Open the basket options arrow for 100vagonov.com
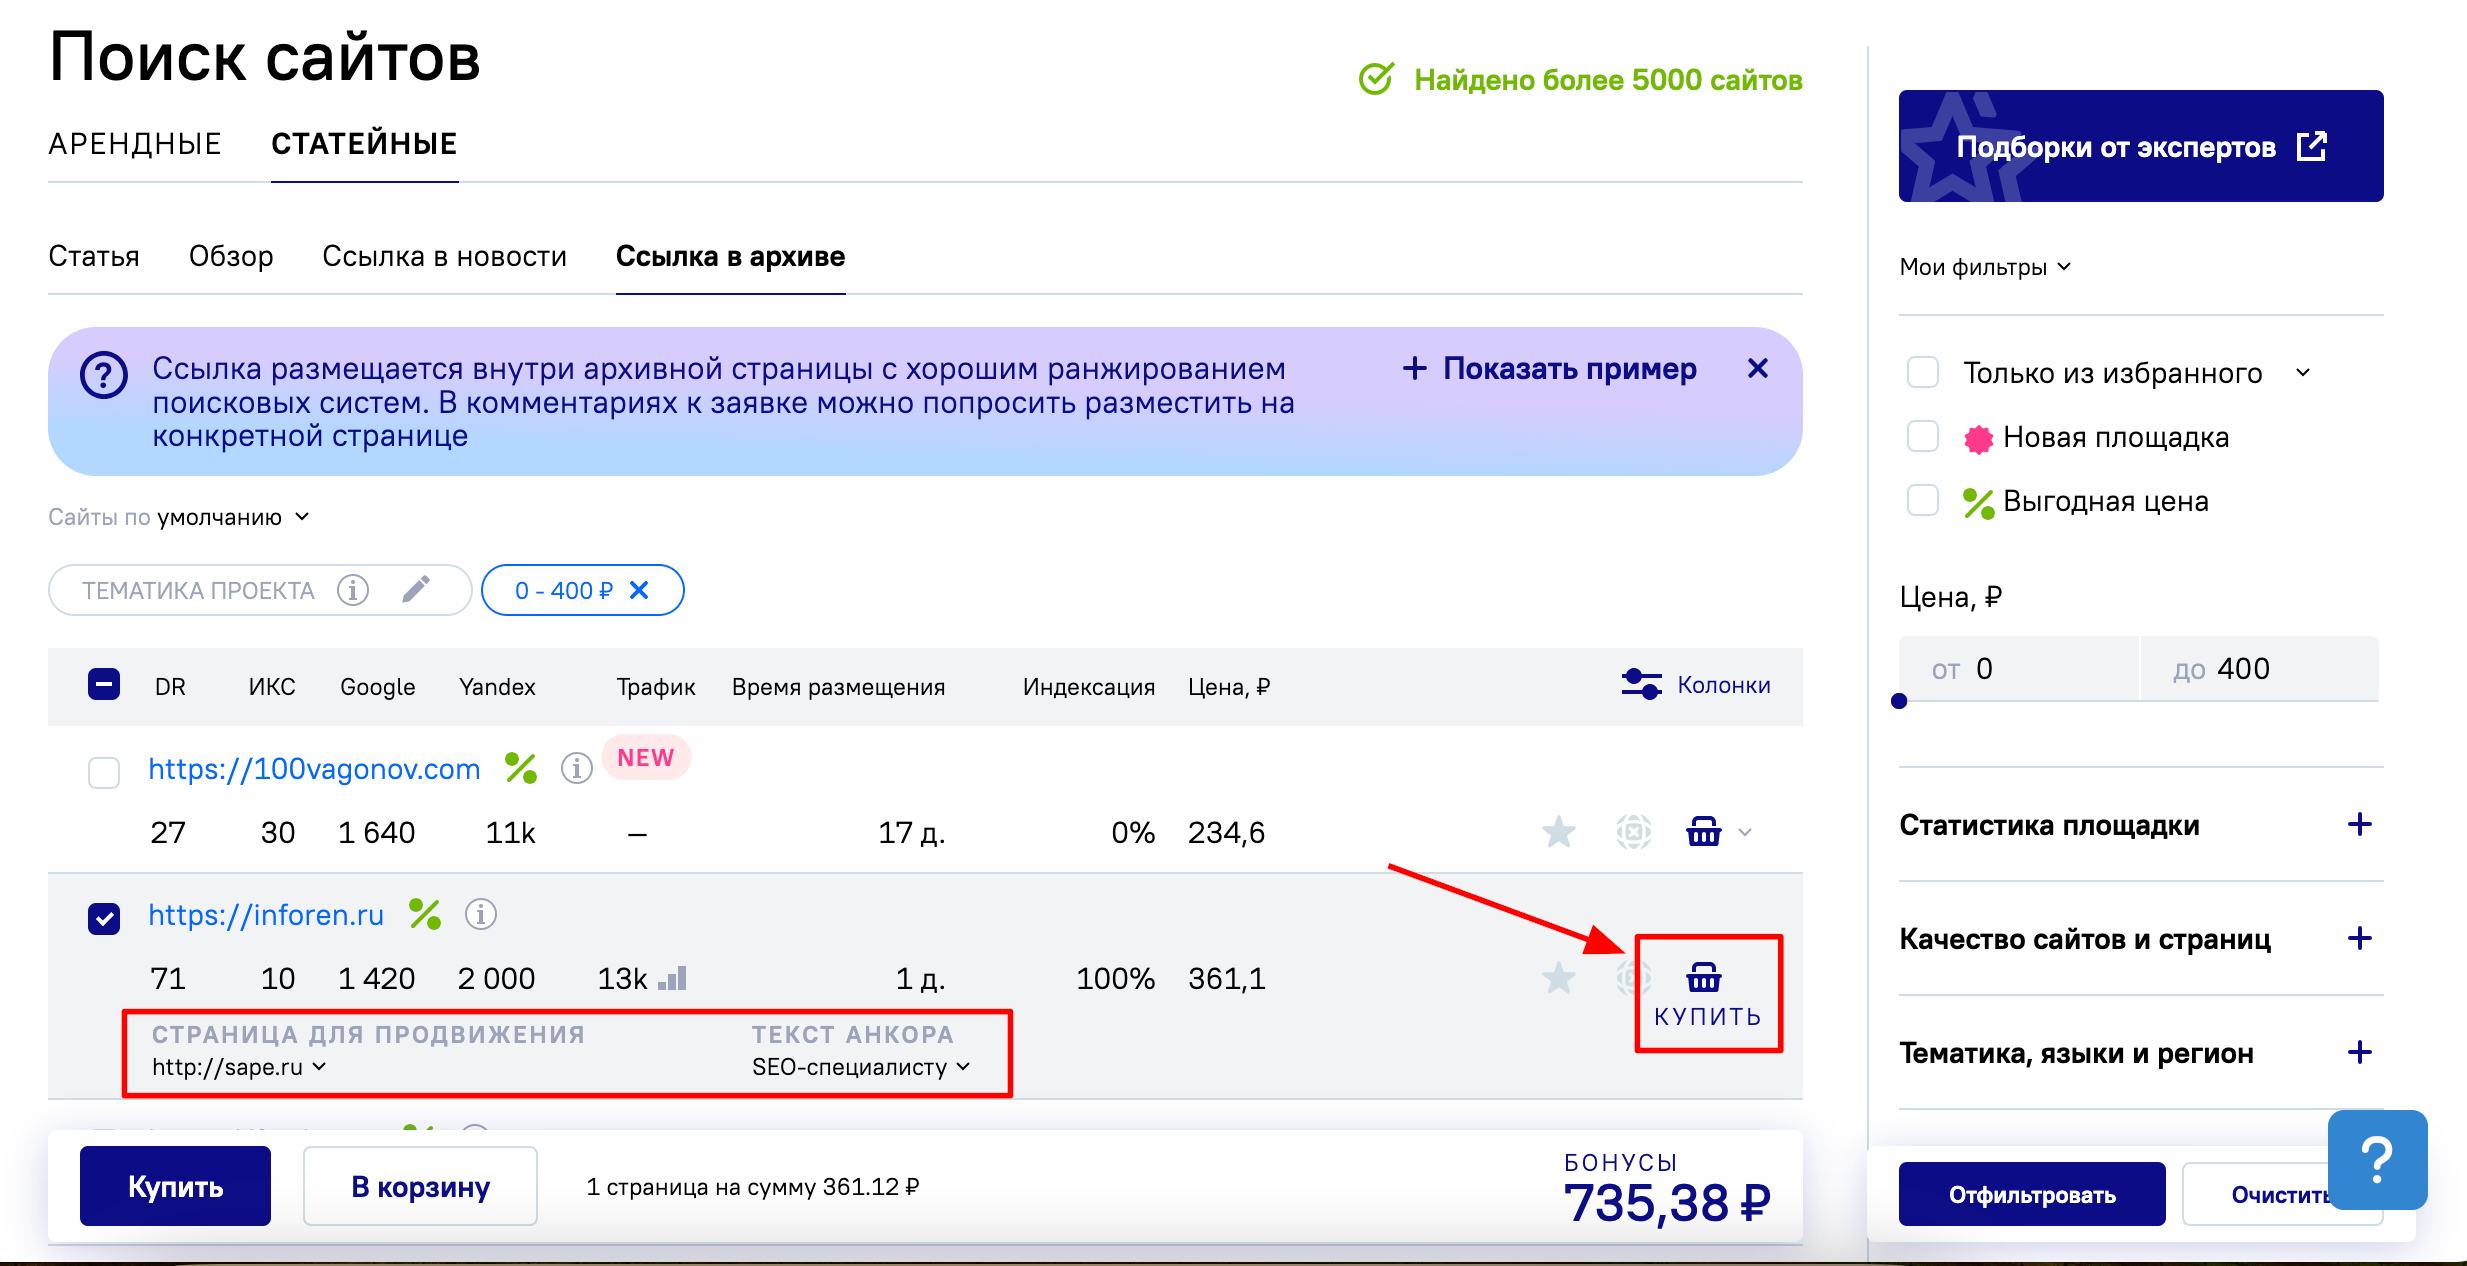This screenshot has width=2467, height=1266. (x=1745, y=832)
